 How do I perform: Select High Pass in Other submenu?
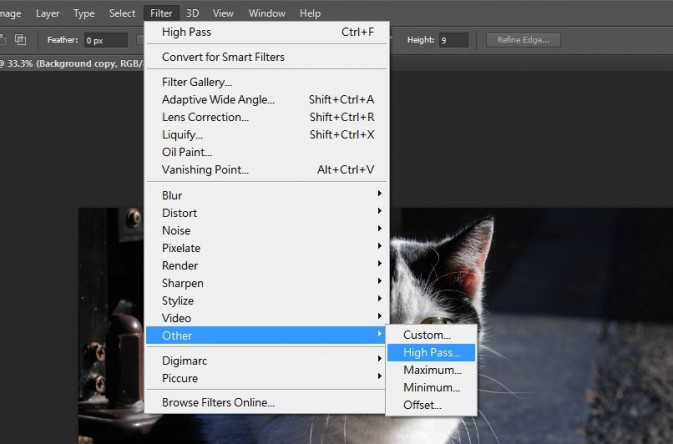coord(431,353)
